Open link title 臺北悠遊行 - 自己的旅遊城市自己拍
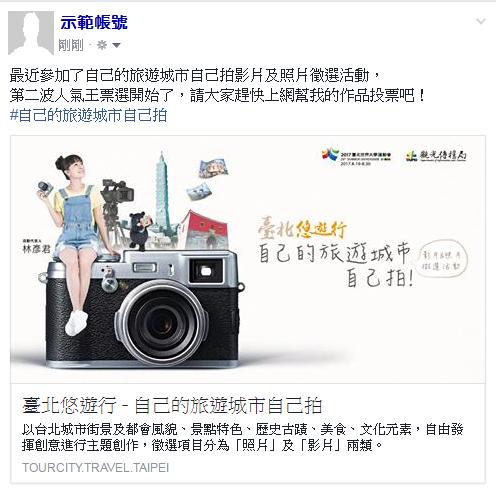 [172, 405]
